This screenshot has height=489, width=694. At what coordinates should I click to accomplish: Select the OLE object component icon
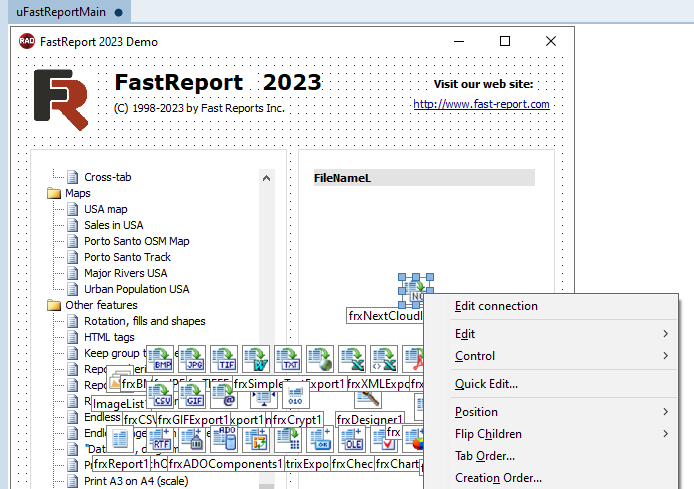353,440
